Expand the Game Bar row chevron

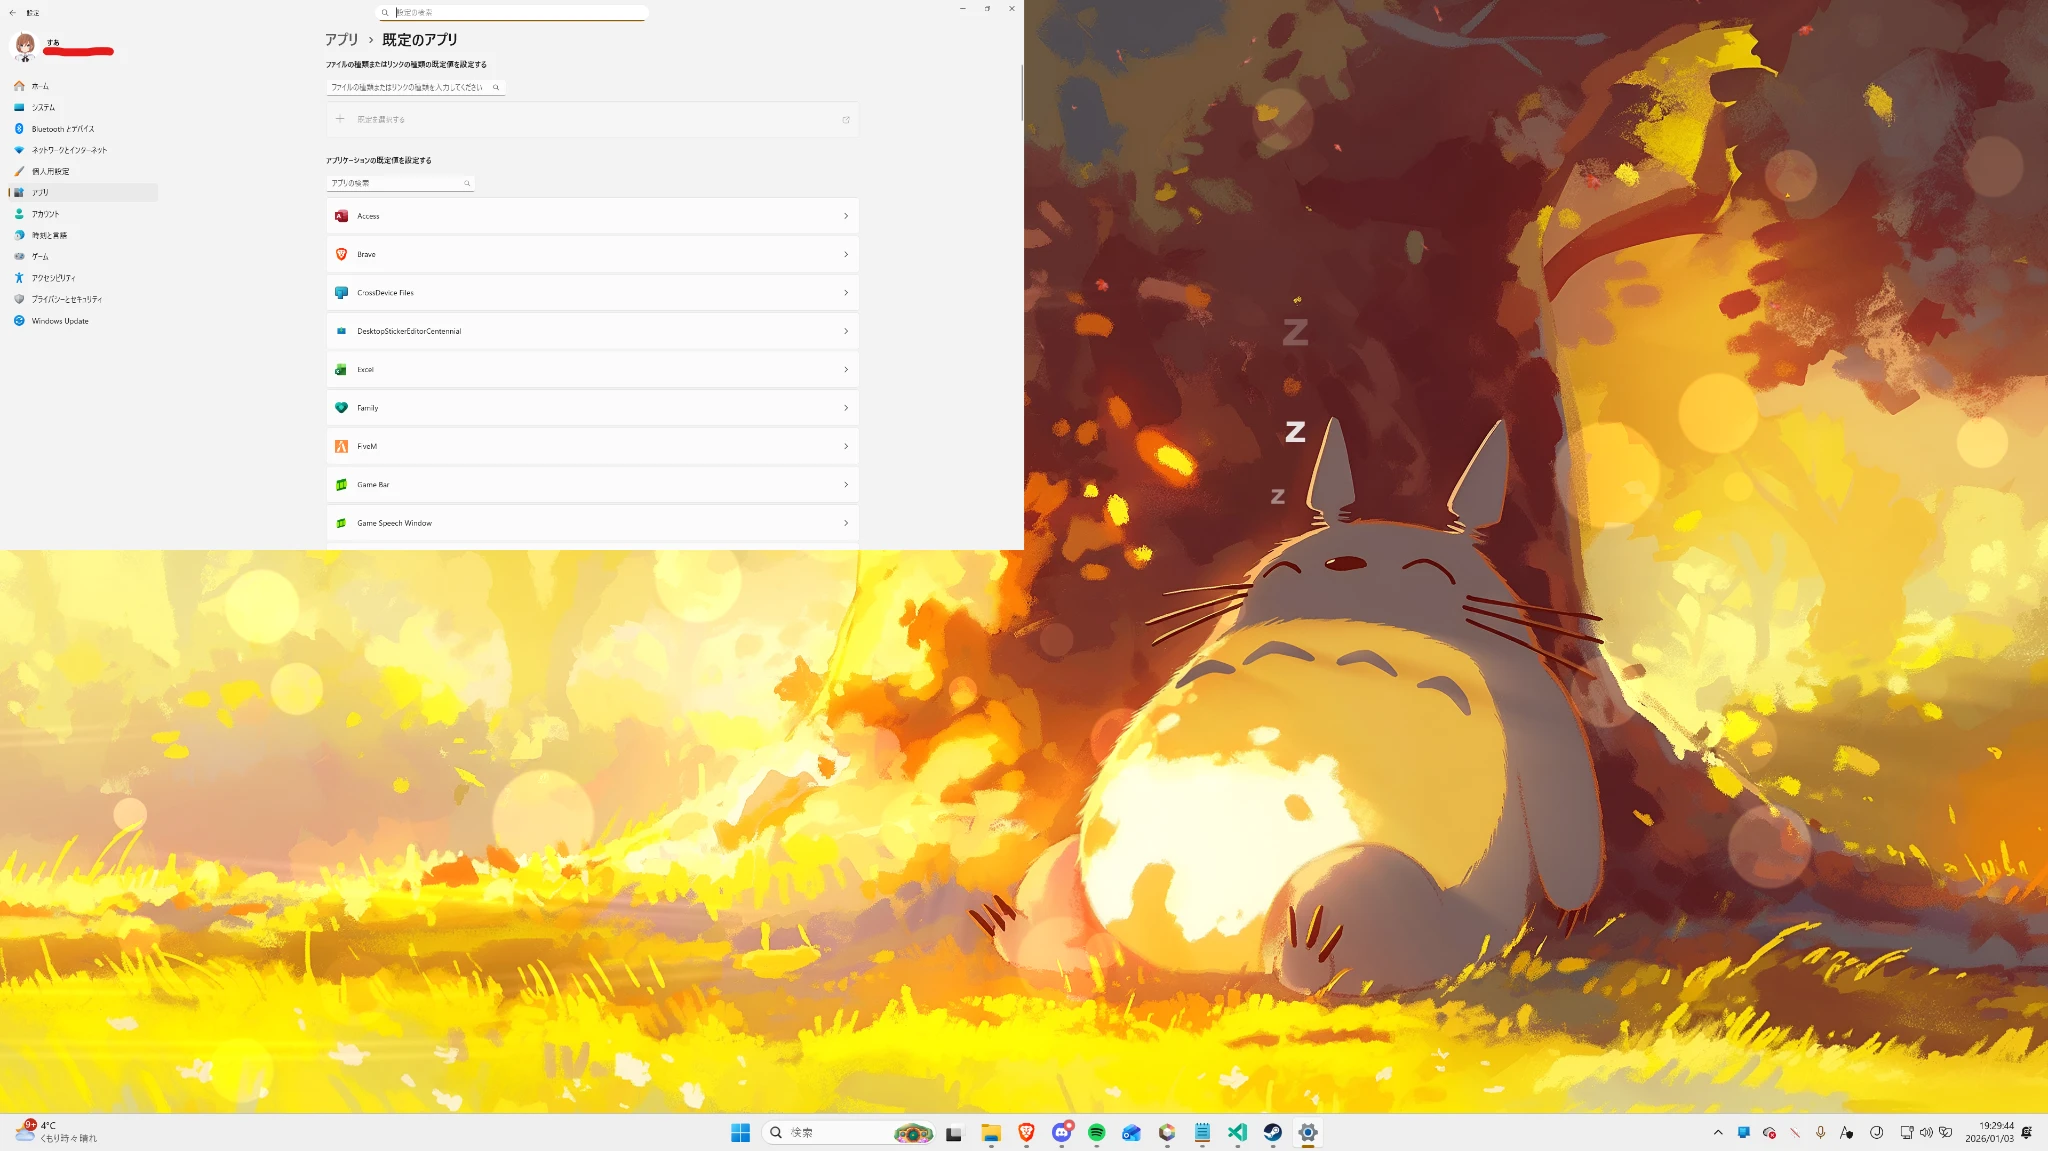click(845, 485)
